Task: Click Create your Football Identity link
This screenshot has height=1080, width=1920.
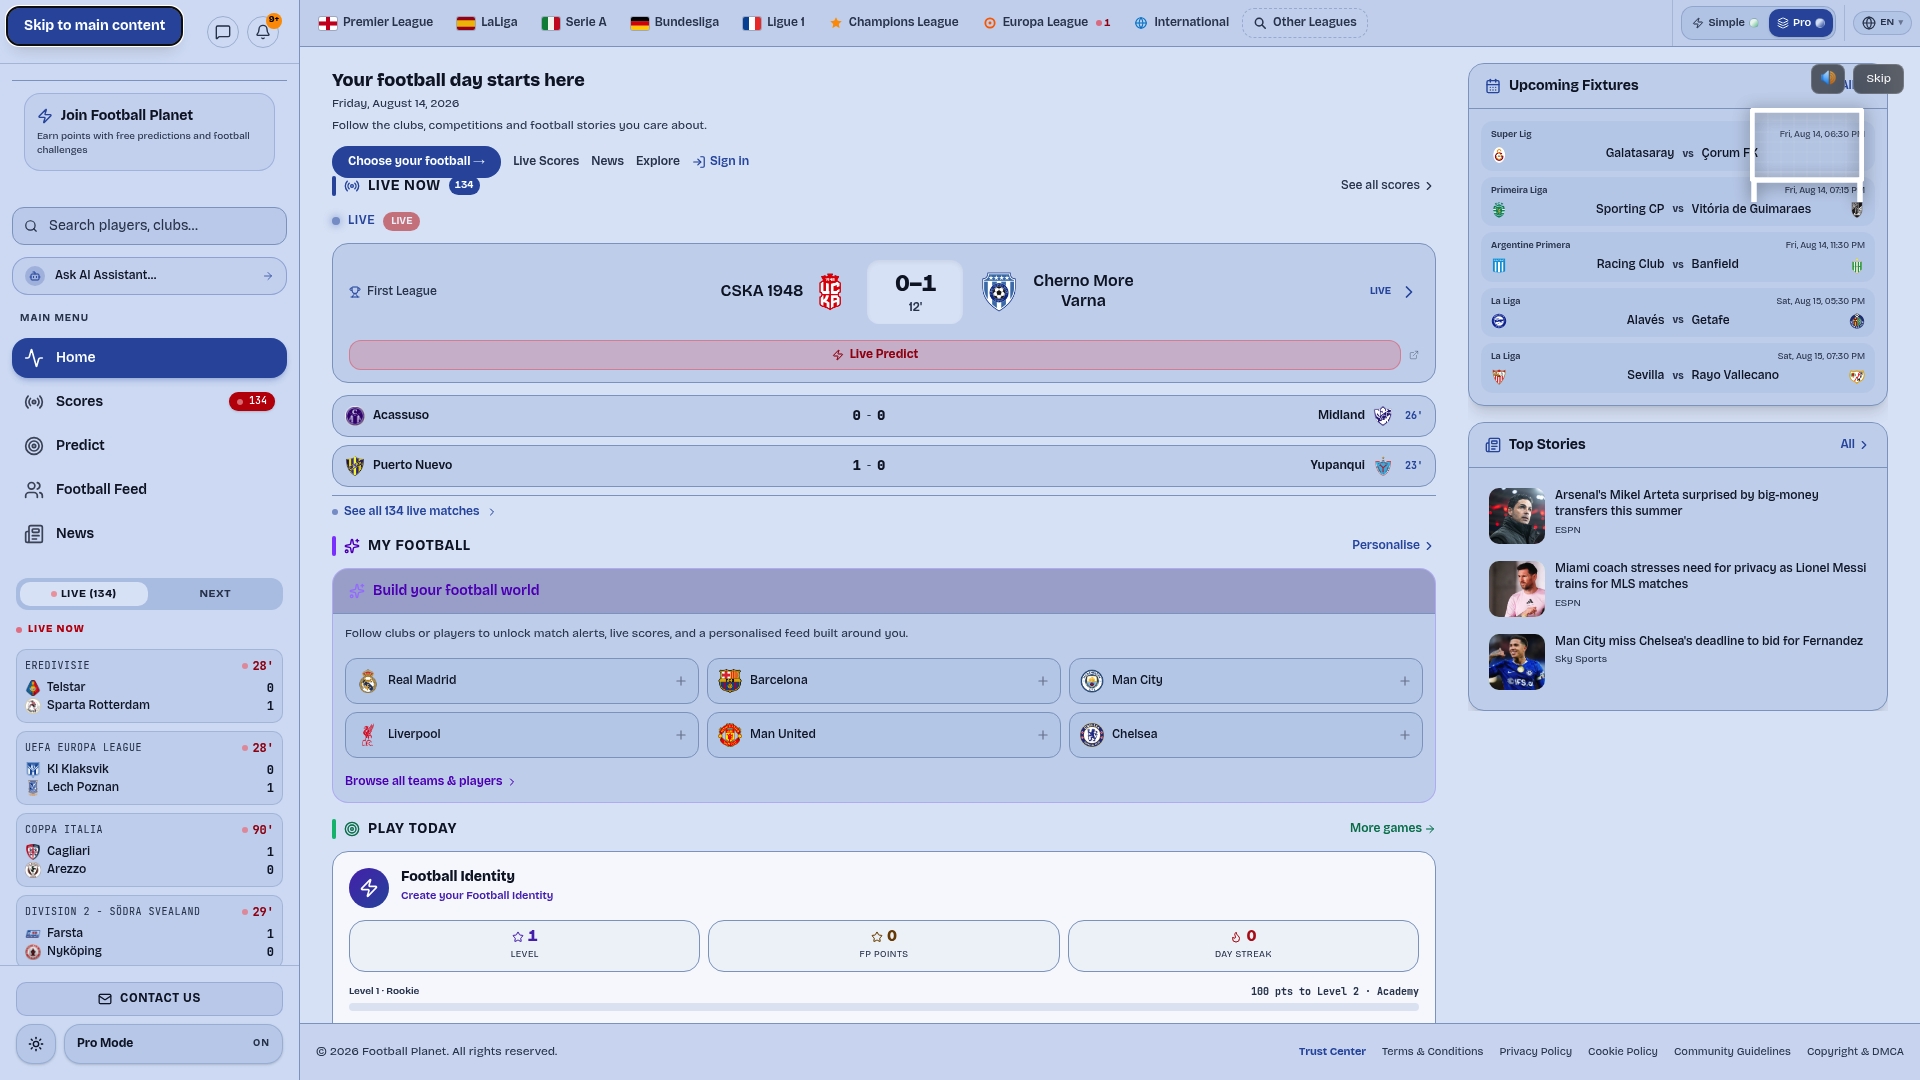Action: [477, 896]
